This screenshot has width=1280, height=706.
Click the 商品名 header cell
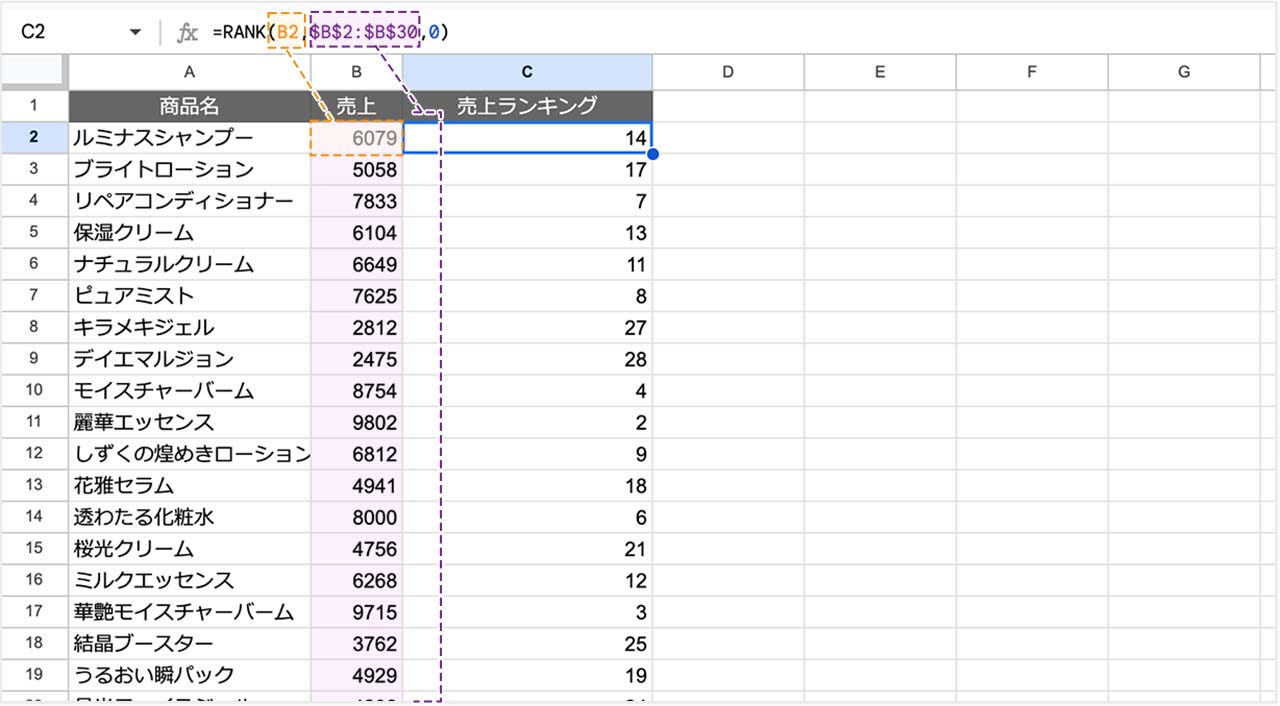[189, 106]
